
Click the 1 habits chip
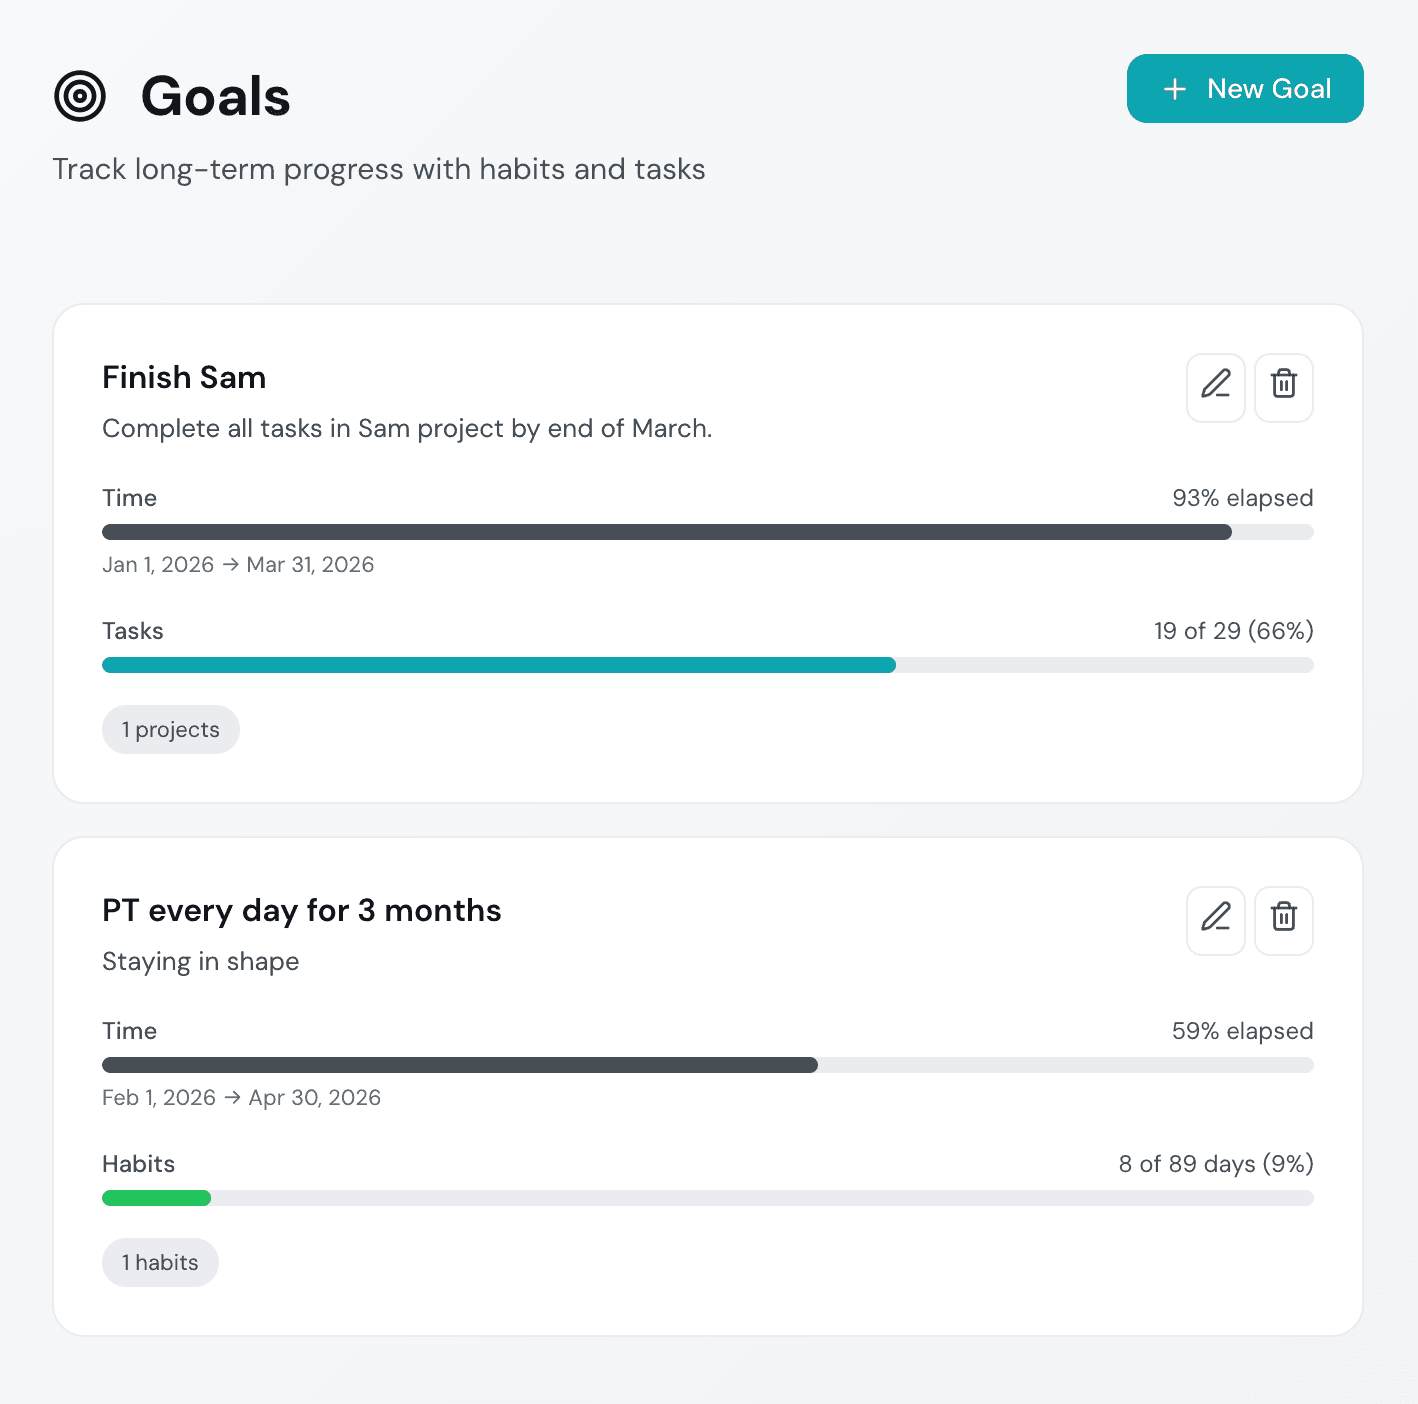[160, 1263]
